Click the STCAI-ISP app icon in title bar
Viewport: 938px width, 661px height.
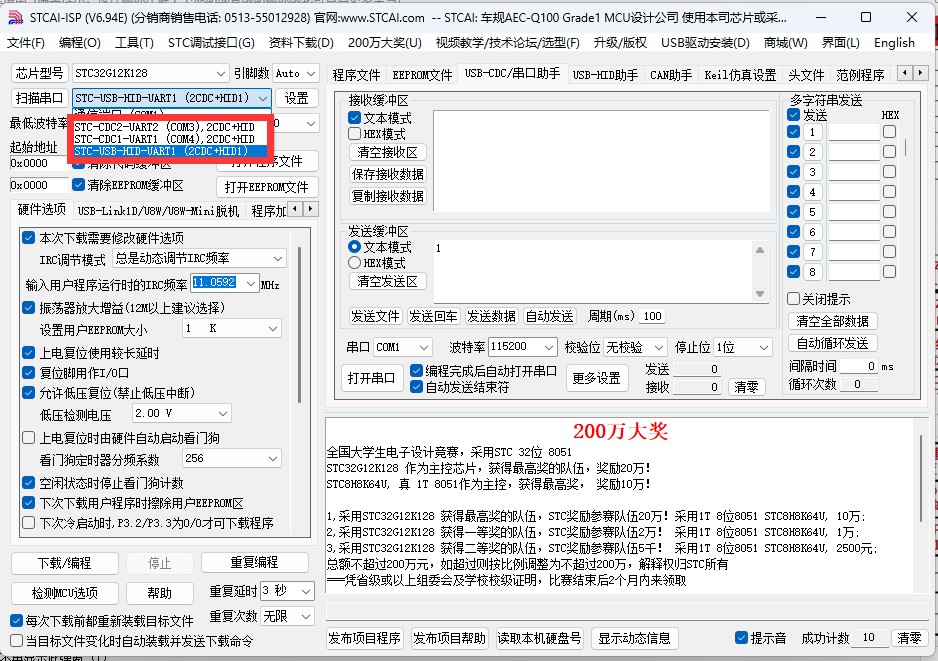(x=15, y=17)
